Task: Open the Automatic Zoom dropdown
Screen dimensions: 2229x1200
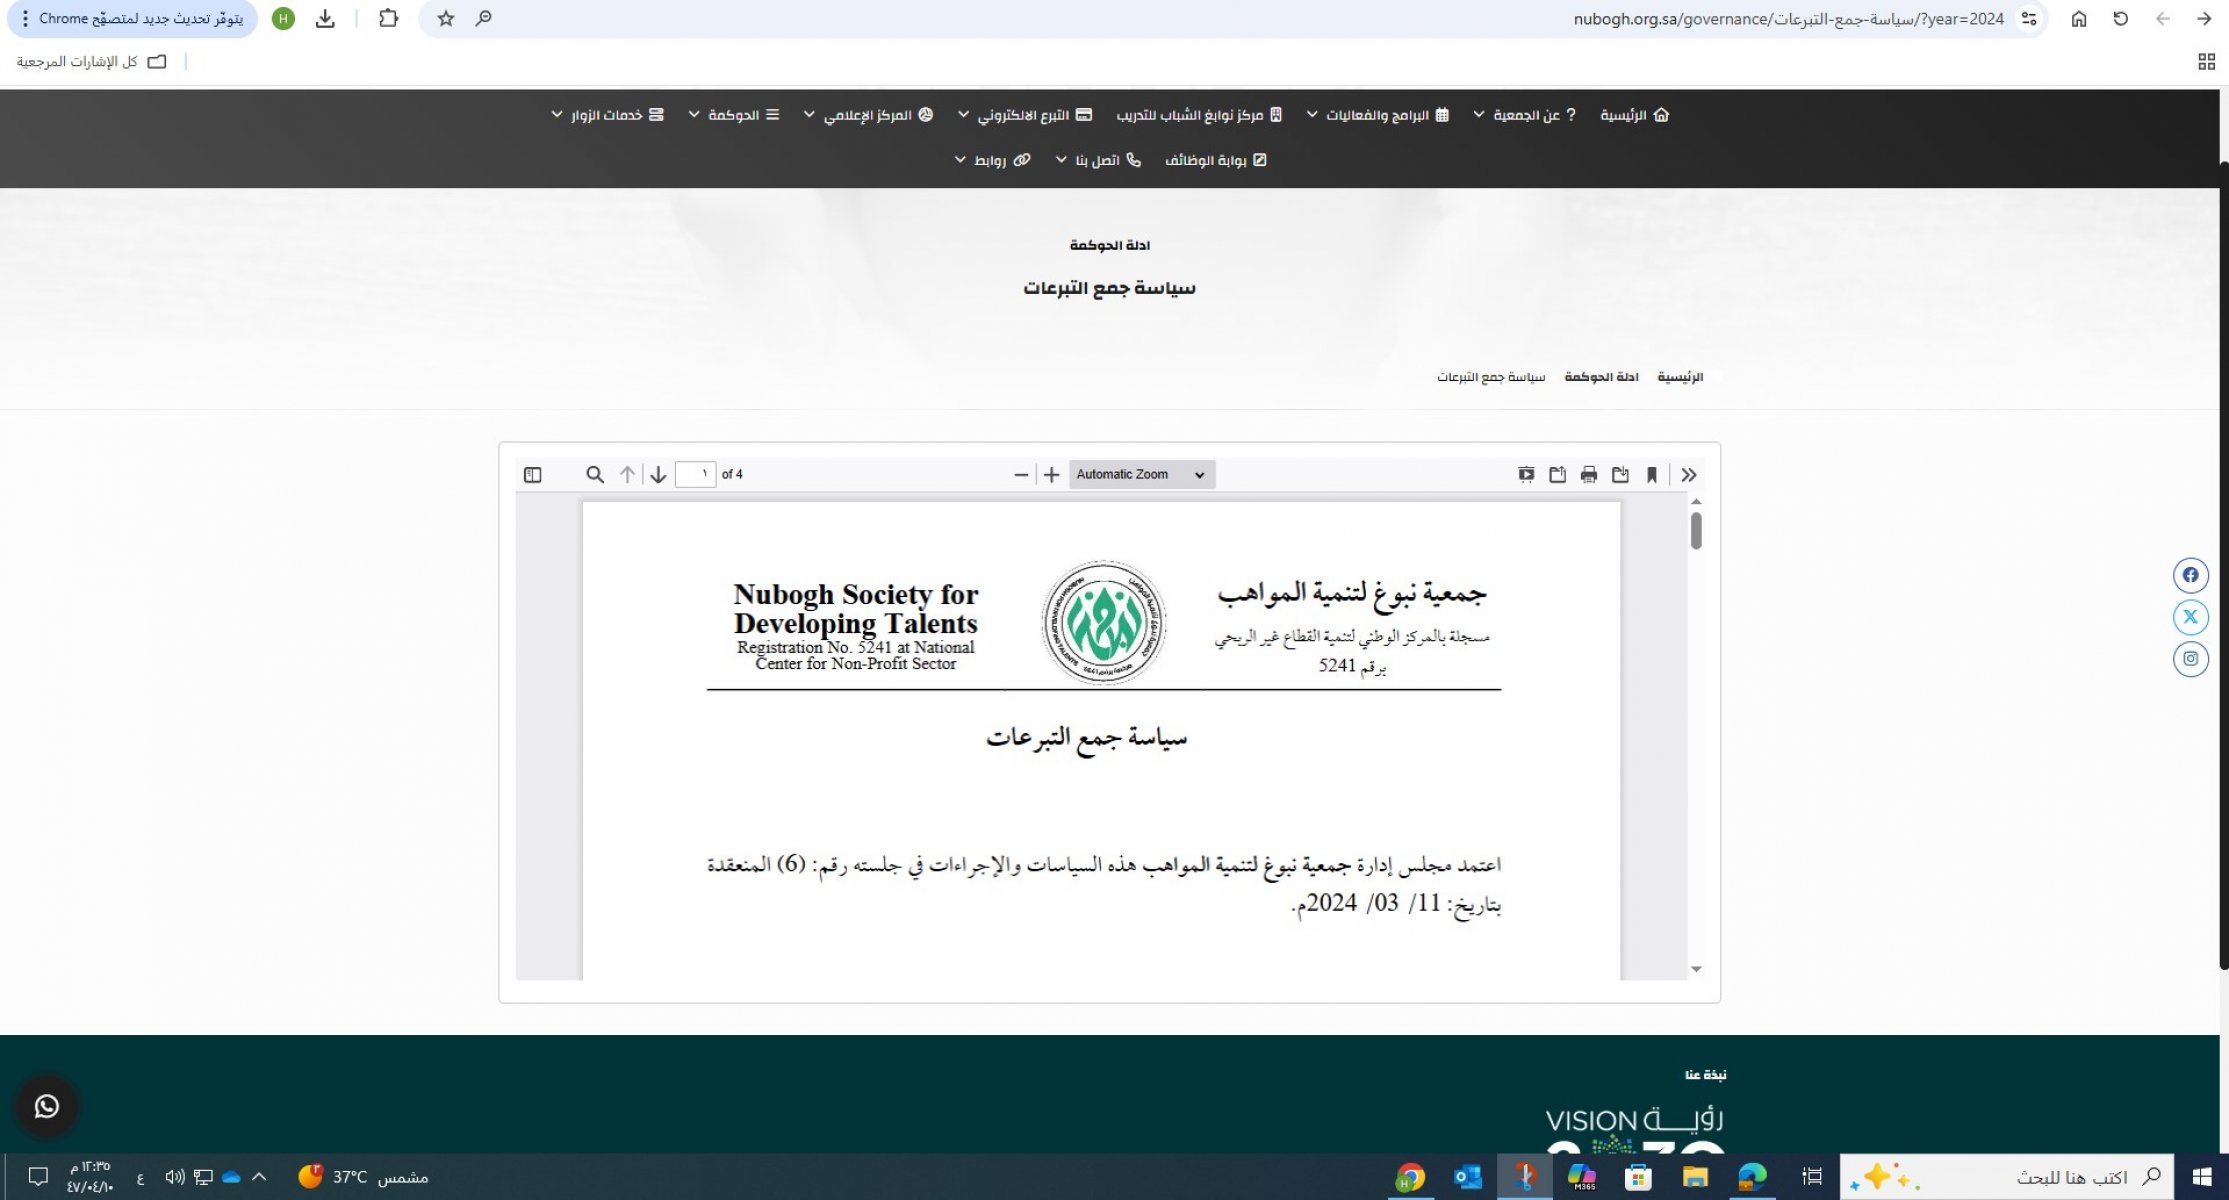Action: (1141, 475)
